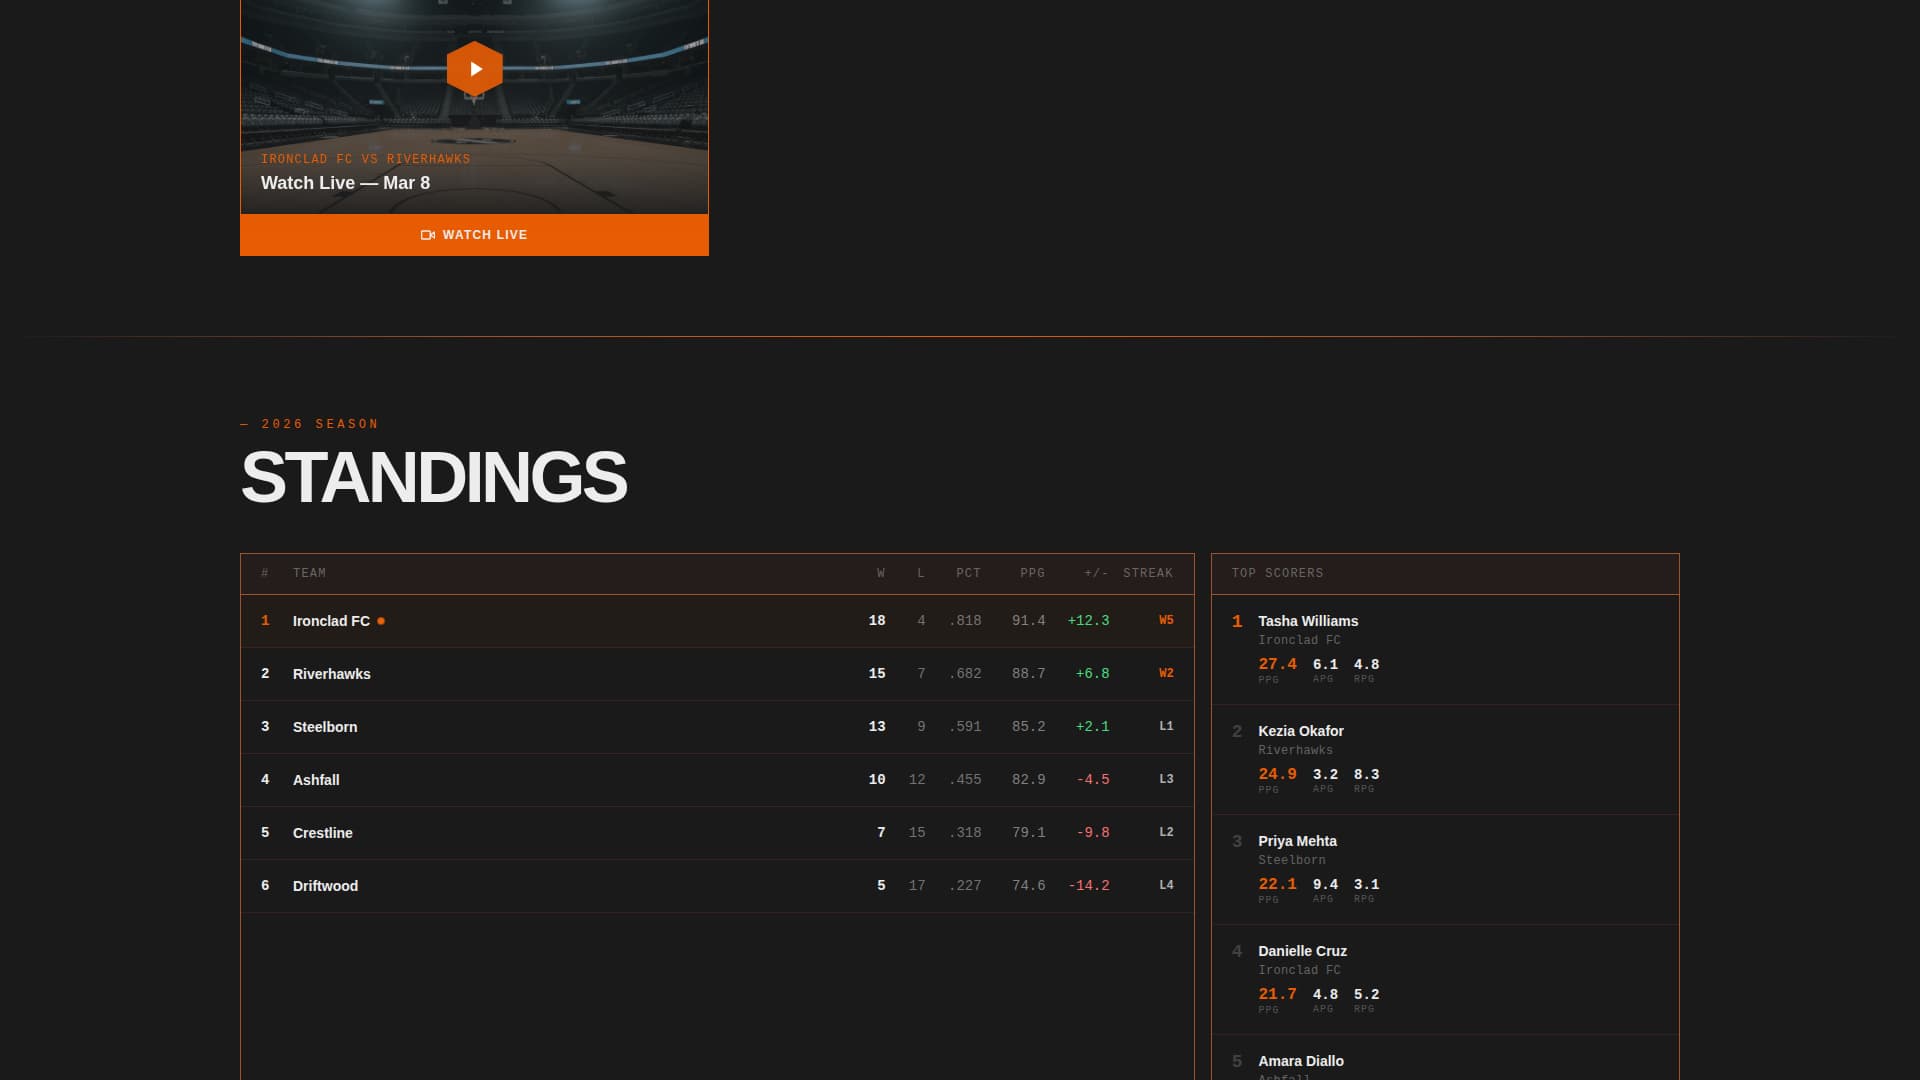Click Crestline's L2 streak
This screenshot has width=1920, height=1080.
[1166, 832]
